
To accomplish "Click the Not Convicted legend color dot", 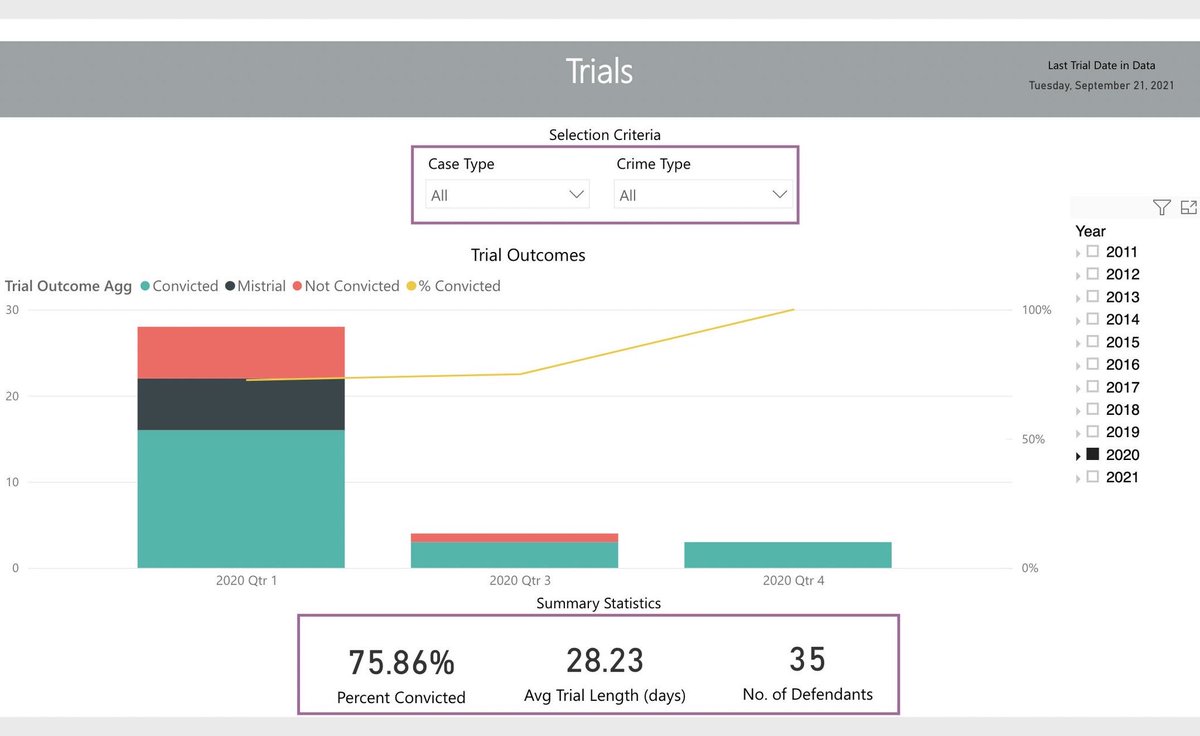I will click(297, 286).
